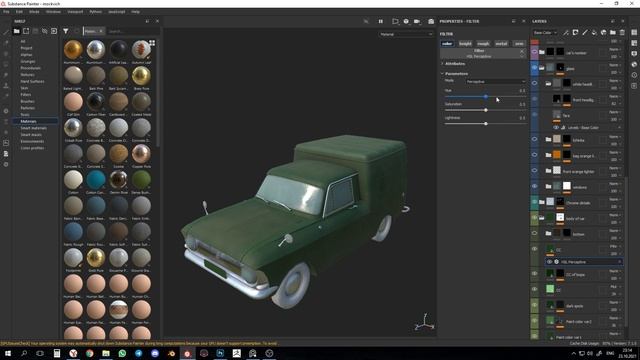Toggle the metal channel button in Filter

point(501,43)
